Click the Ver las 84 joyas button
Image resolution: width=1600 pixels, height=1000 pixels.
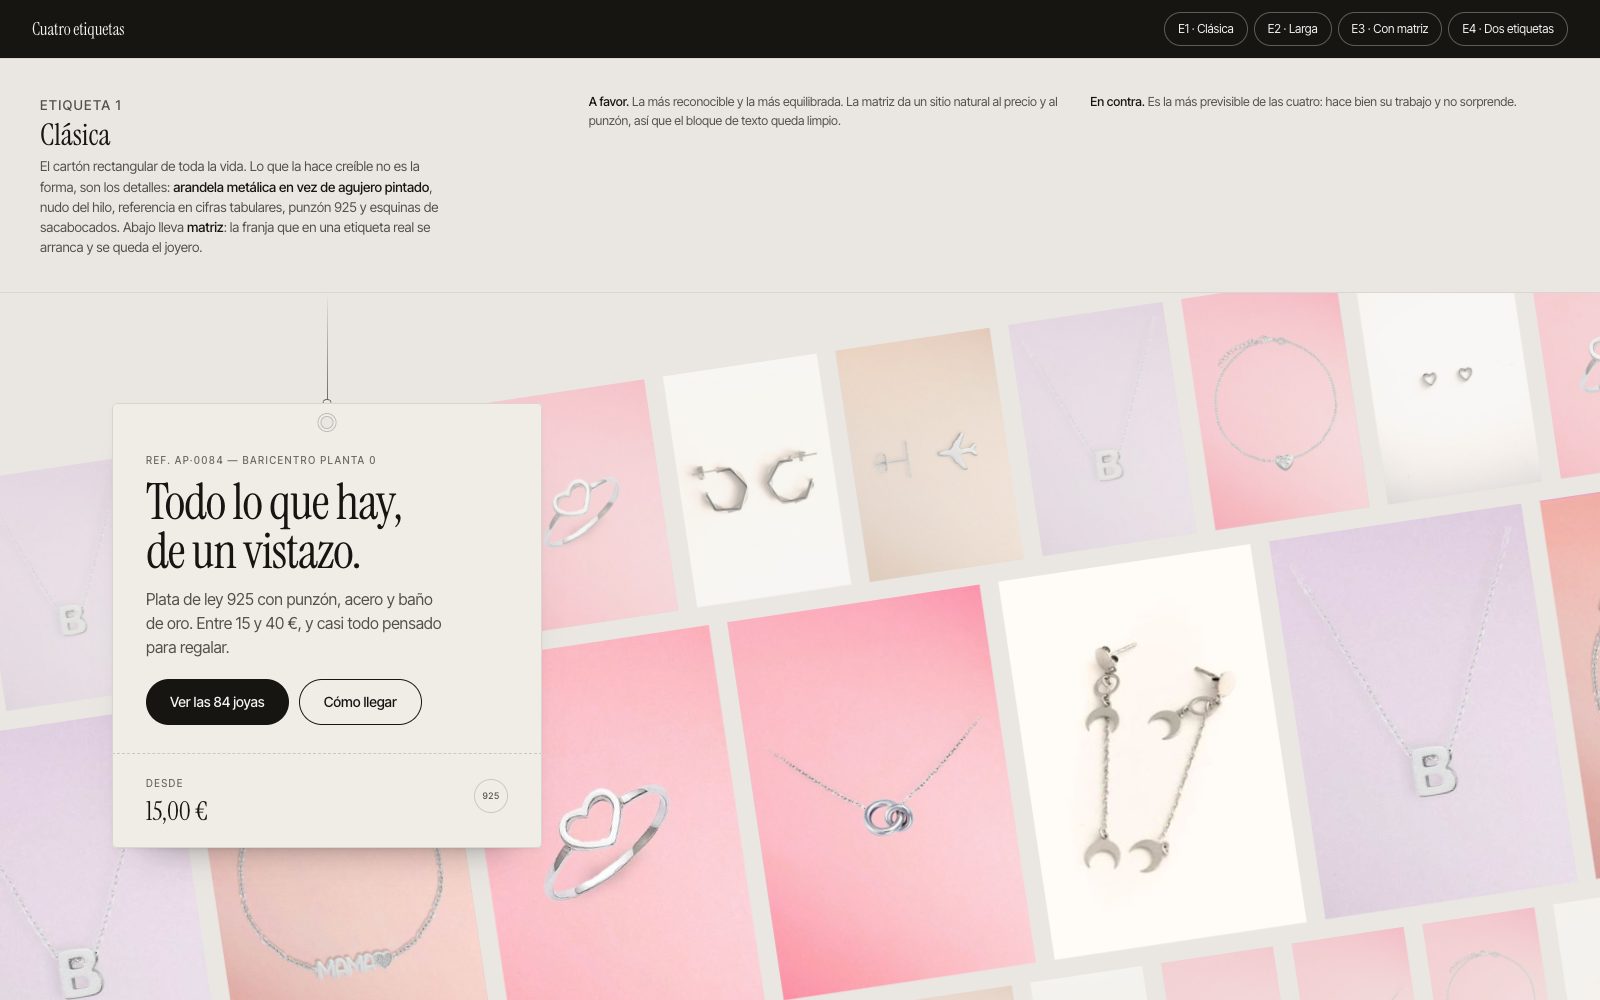coord(217,702)
